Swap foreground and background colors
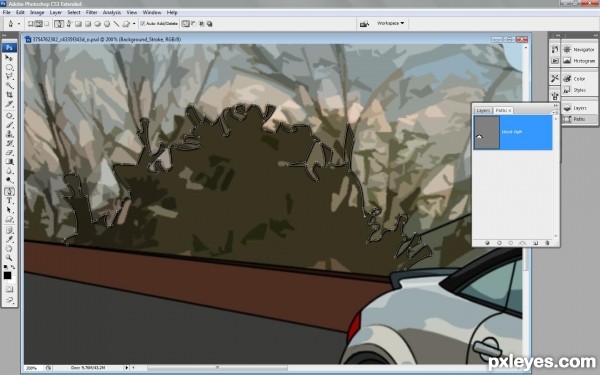The image size is (600, 375). pyautogui.click(x=13, y=267)
